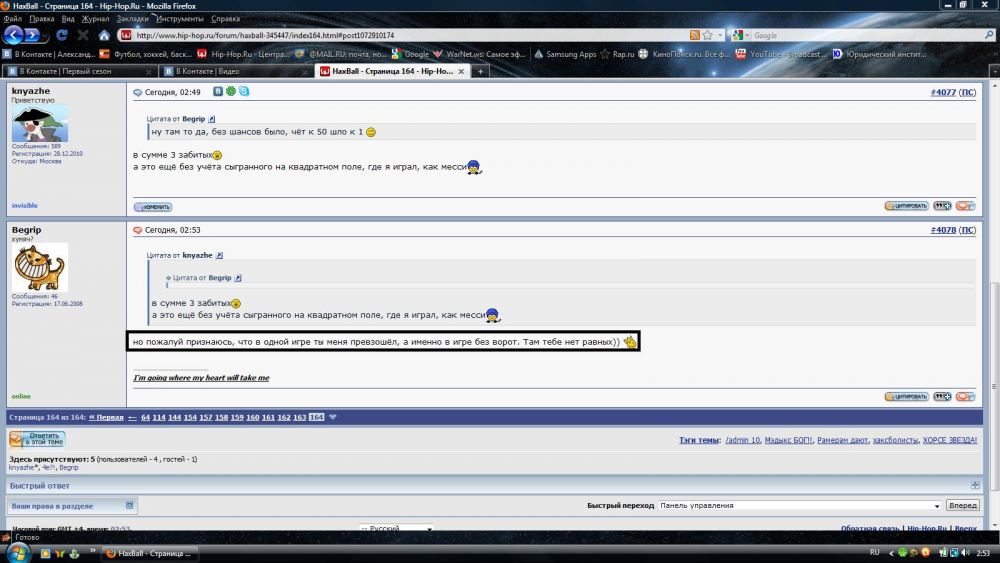This screenshot has height=563, width=1000.
Task: Open the Закладки menu
Action: (x=132, y=18)
